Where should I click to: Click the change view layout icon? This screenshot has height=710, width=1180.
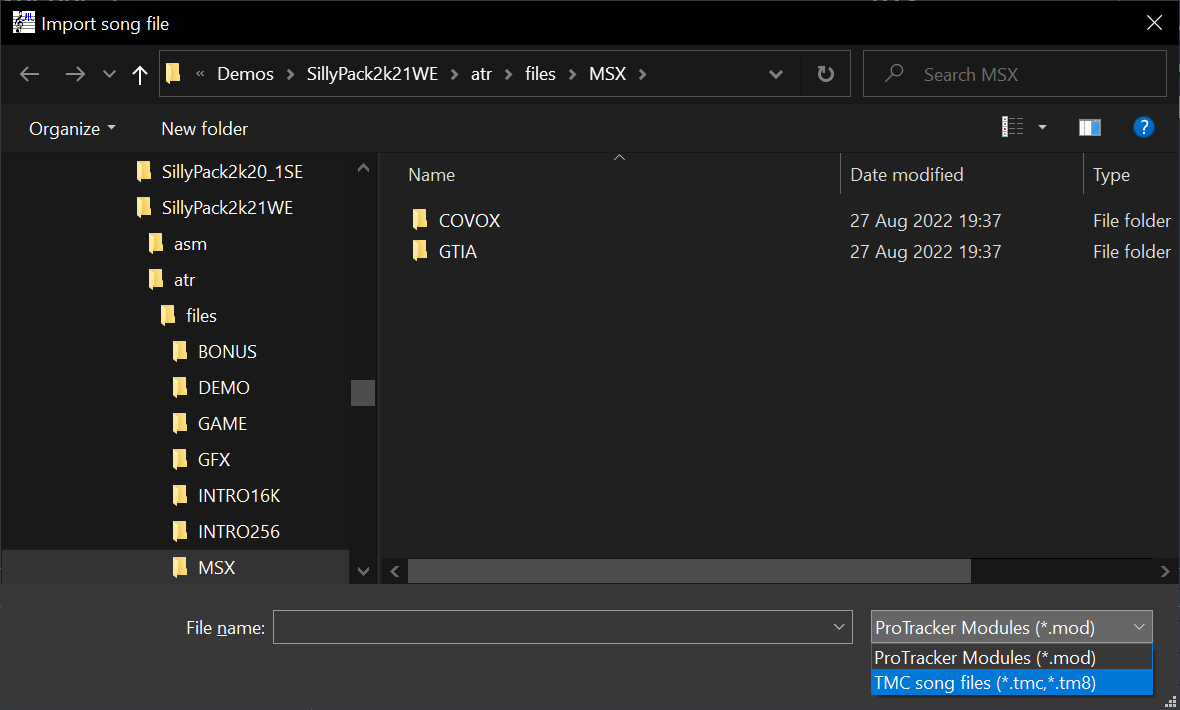coord(1013,128)
